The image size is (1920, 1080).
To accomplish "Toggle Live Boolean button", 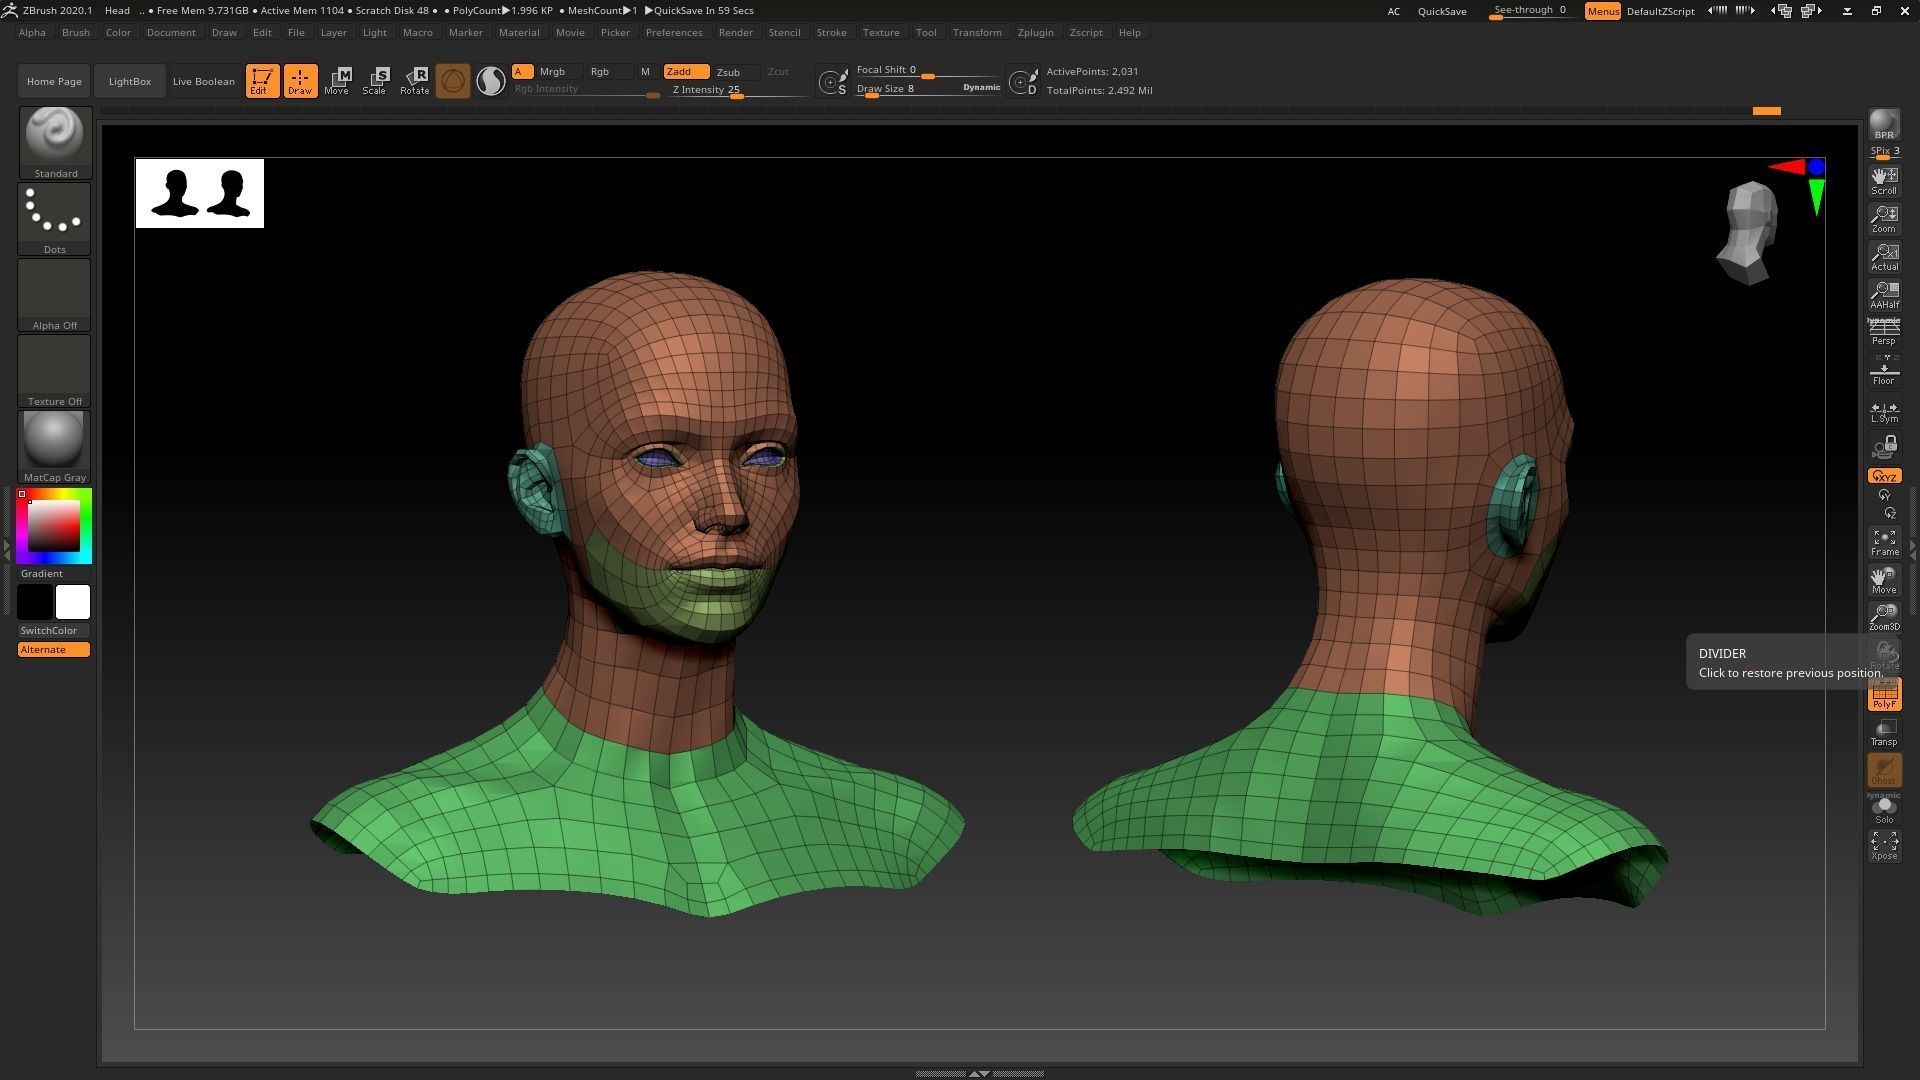I will (x=204, y=81).
